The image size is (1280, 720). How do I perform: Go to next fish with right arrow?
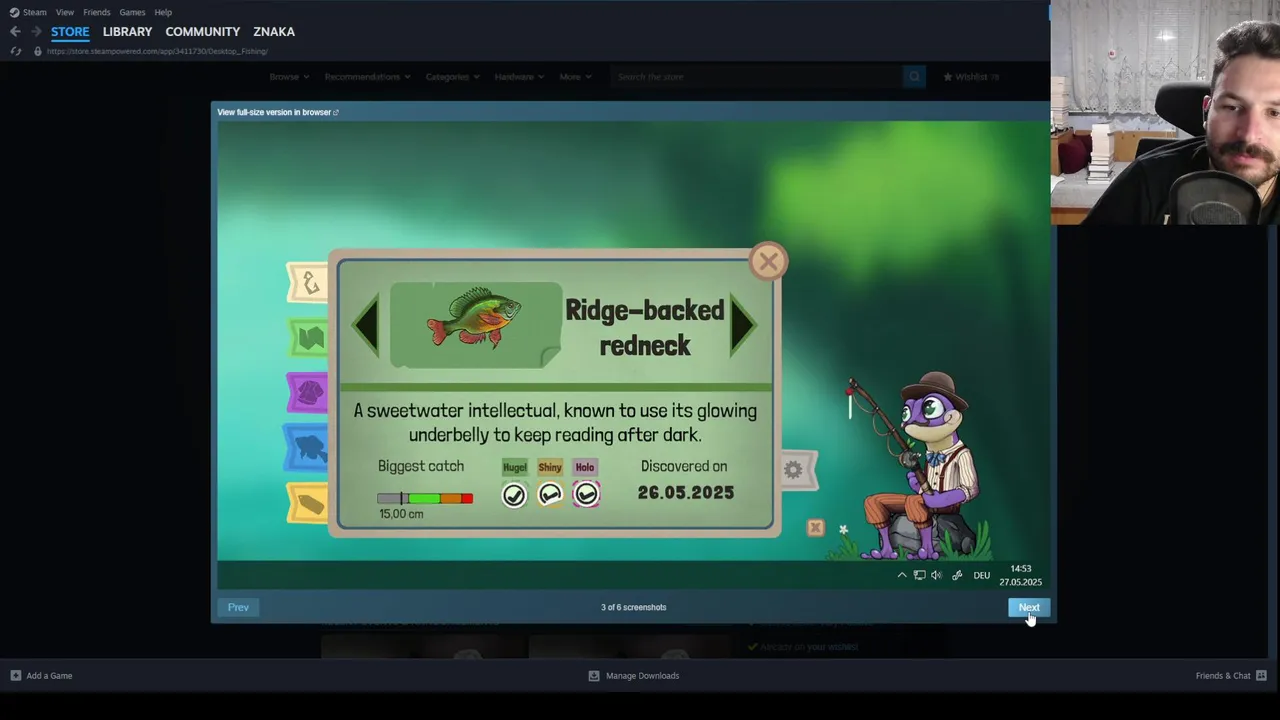tap(742, 324)
